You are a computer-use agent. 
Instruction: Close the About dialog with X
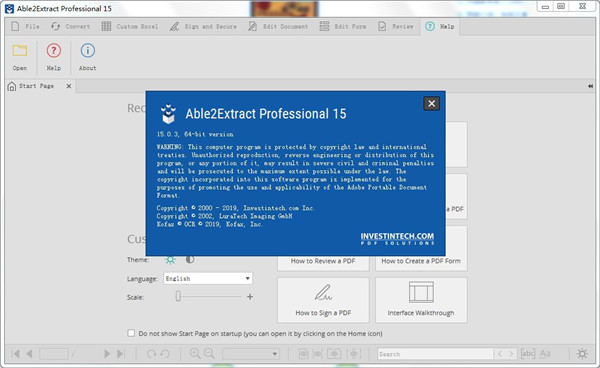click(x=432, y=103)
